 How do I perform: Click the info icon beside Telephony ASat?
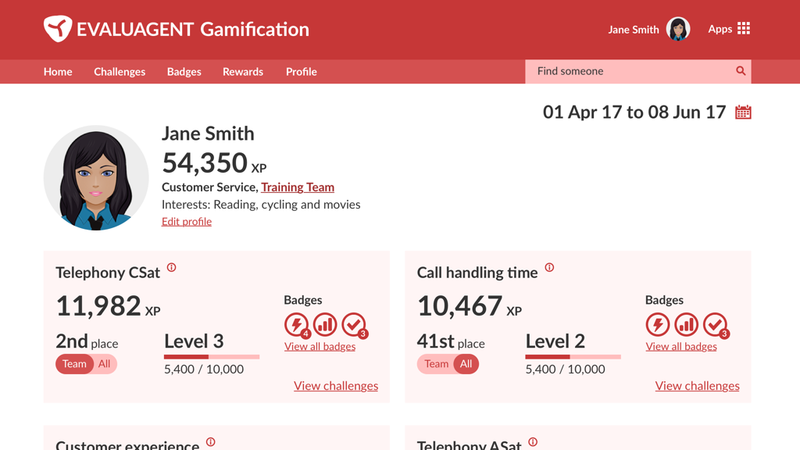click(533, 442)
